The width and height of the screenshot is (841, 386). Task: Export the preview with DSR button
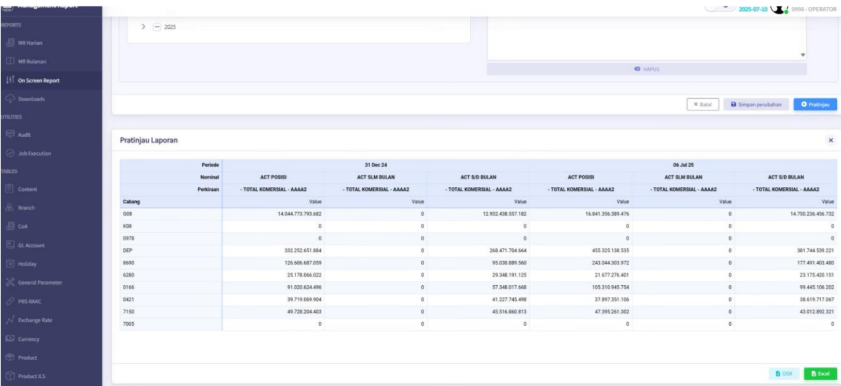(x=784, y=374)
